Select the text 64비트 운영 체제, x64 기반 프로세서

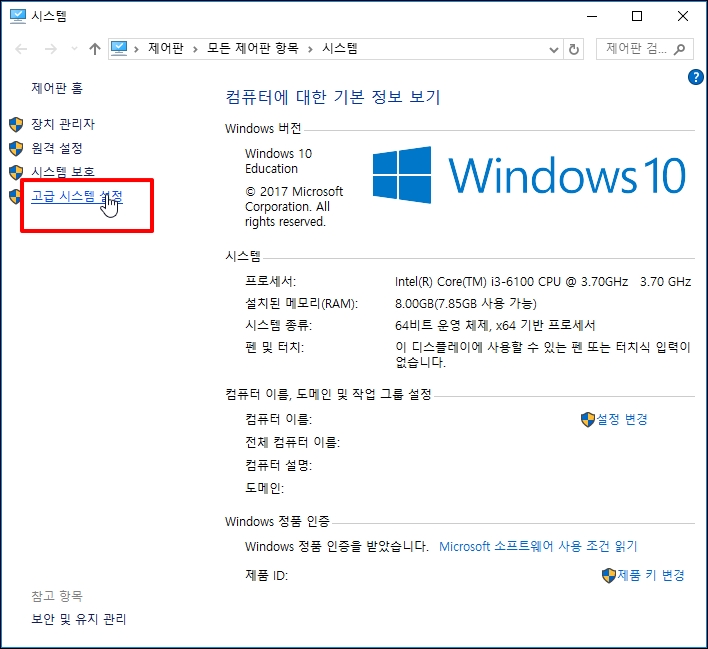click(495, 325)
